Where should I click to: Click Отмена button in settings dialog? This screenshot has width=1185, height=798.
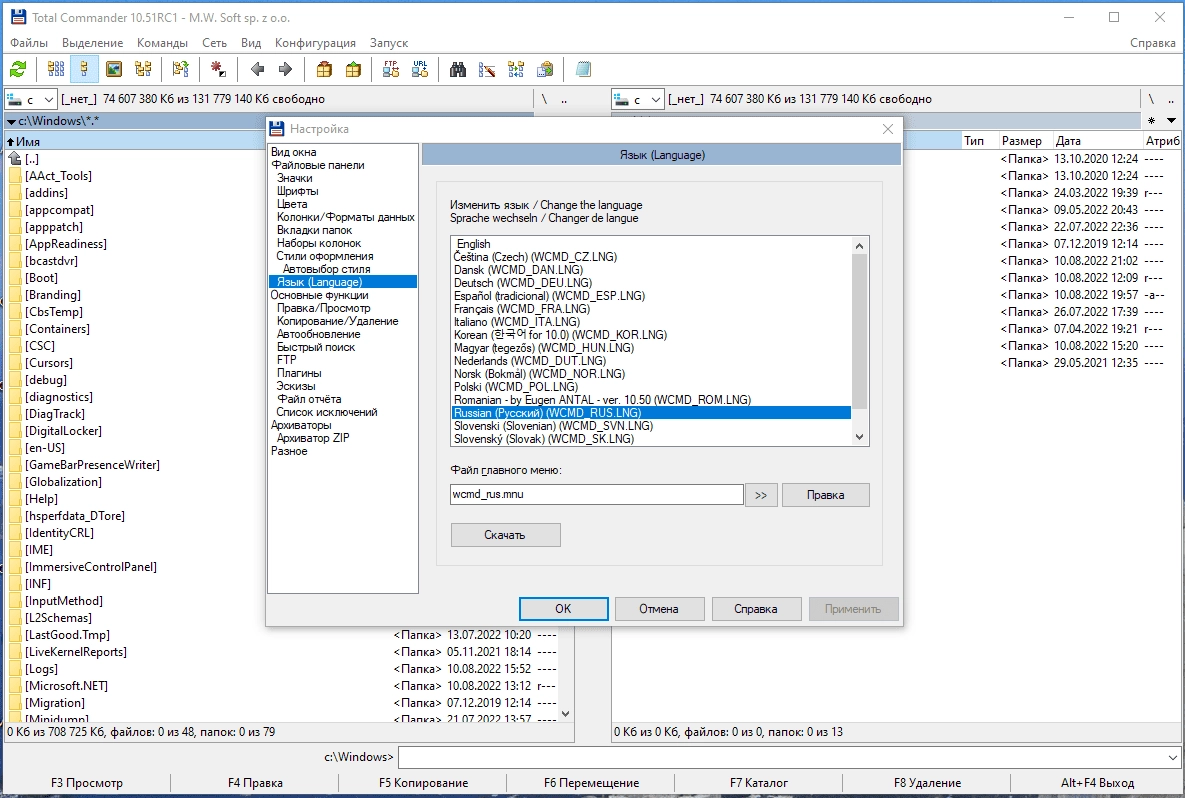(659, 609)
